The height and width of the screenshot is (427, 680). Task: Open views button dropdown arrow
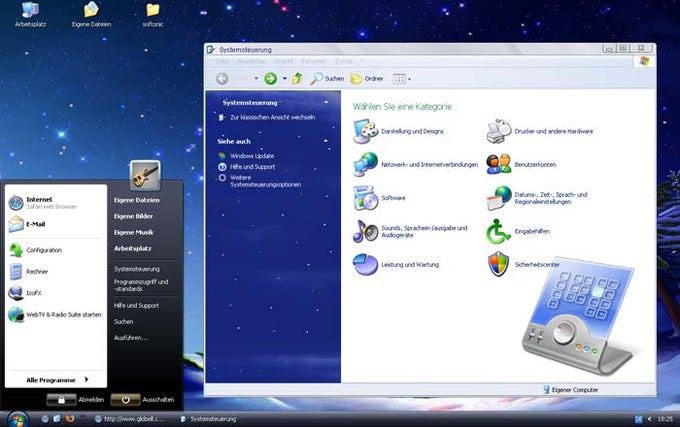409,79
